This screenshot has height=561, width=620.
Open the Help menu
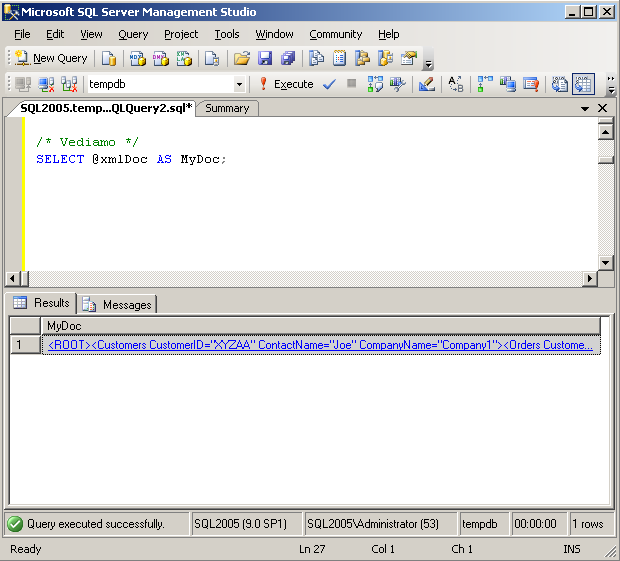point(389,34)
